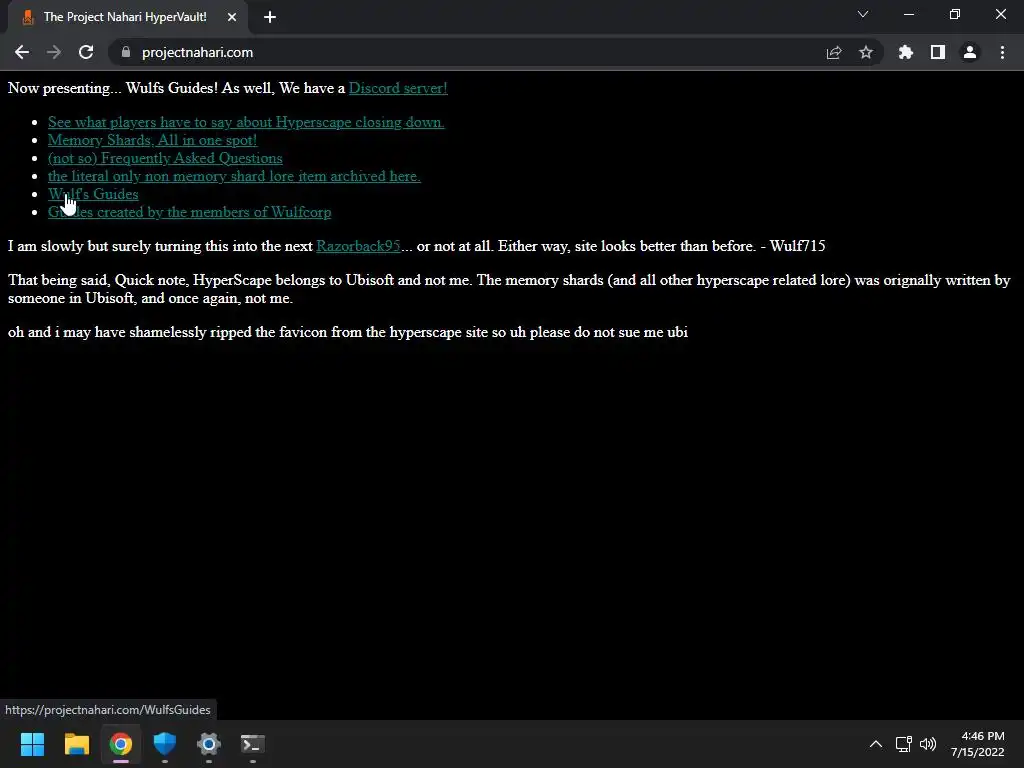Image resolution: width=1024 pixels, height=768 pixels.
Task: Open the Extensions puzzle menu
Action: coord(906,52)
